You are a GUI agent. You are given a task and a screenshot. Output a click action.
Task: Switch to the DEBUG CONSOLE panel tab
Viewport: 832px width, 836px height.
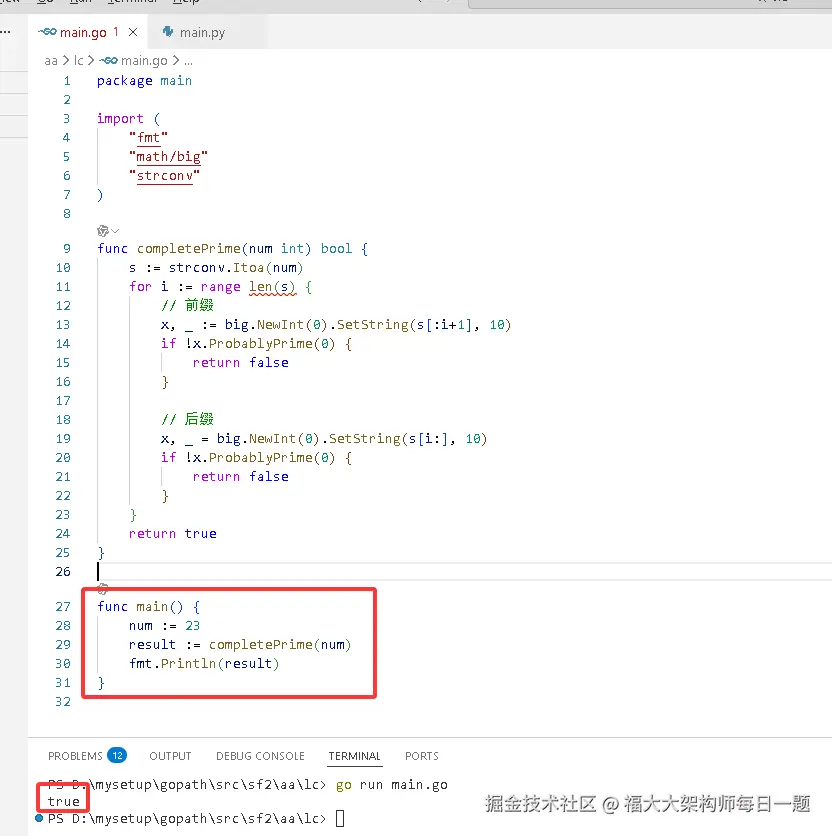[260, 756]
